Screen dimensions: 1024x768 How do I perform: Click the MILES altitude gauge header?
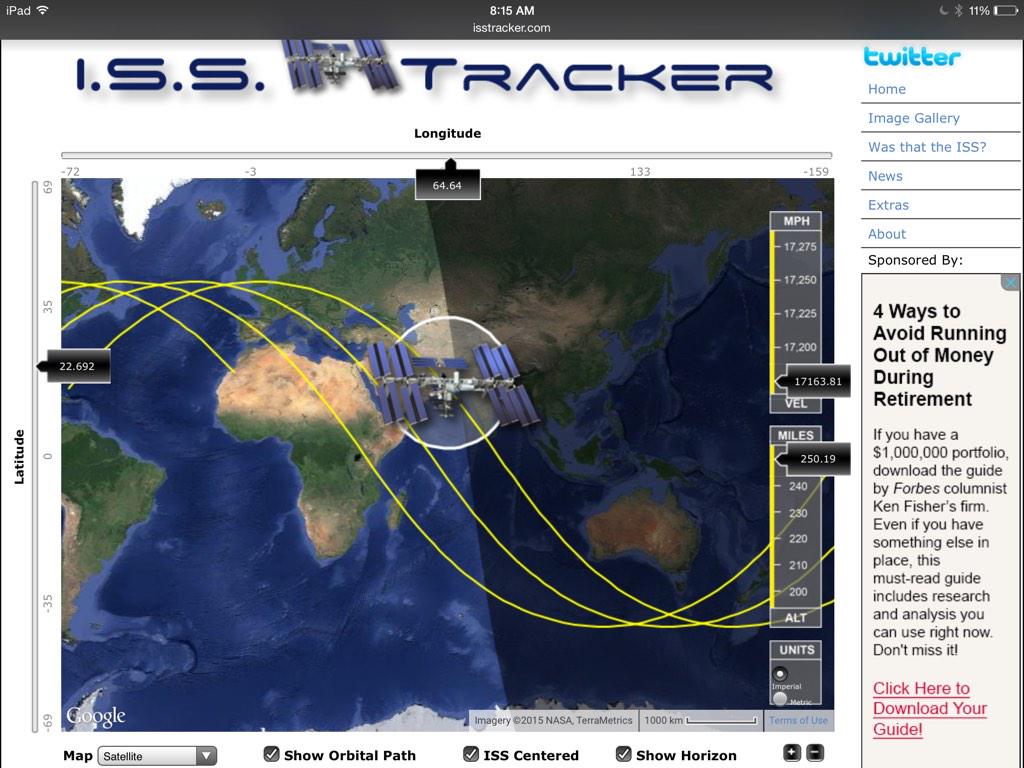[795, 436]
